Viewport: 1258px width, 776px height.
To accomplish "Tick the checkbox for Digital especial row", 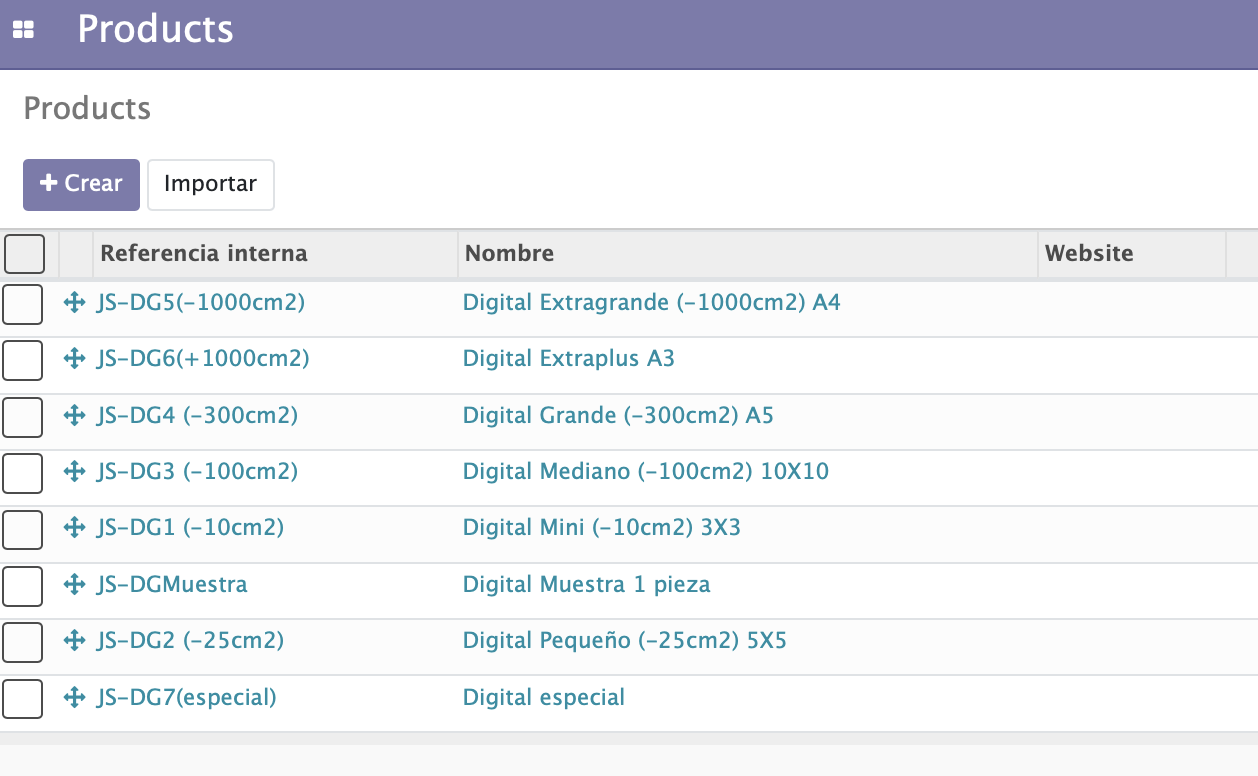I will click(x=23, y=698).
